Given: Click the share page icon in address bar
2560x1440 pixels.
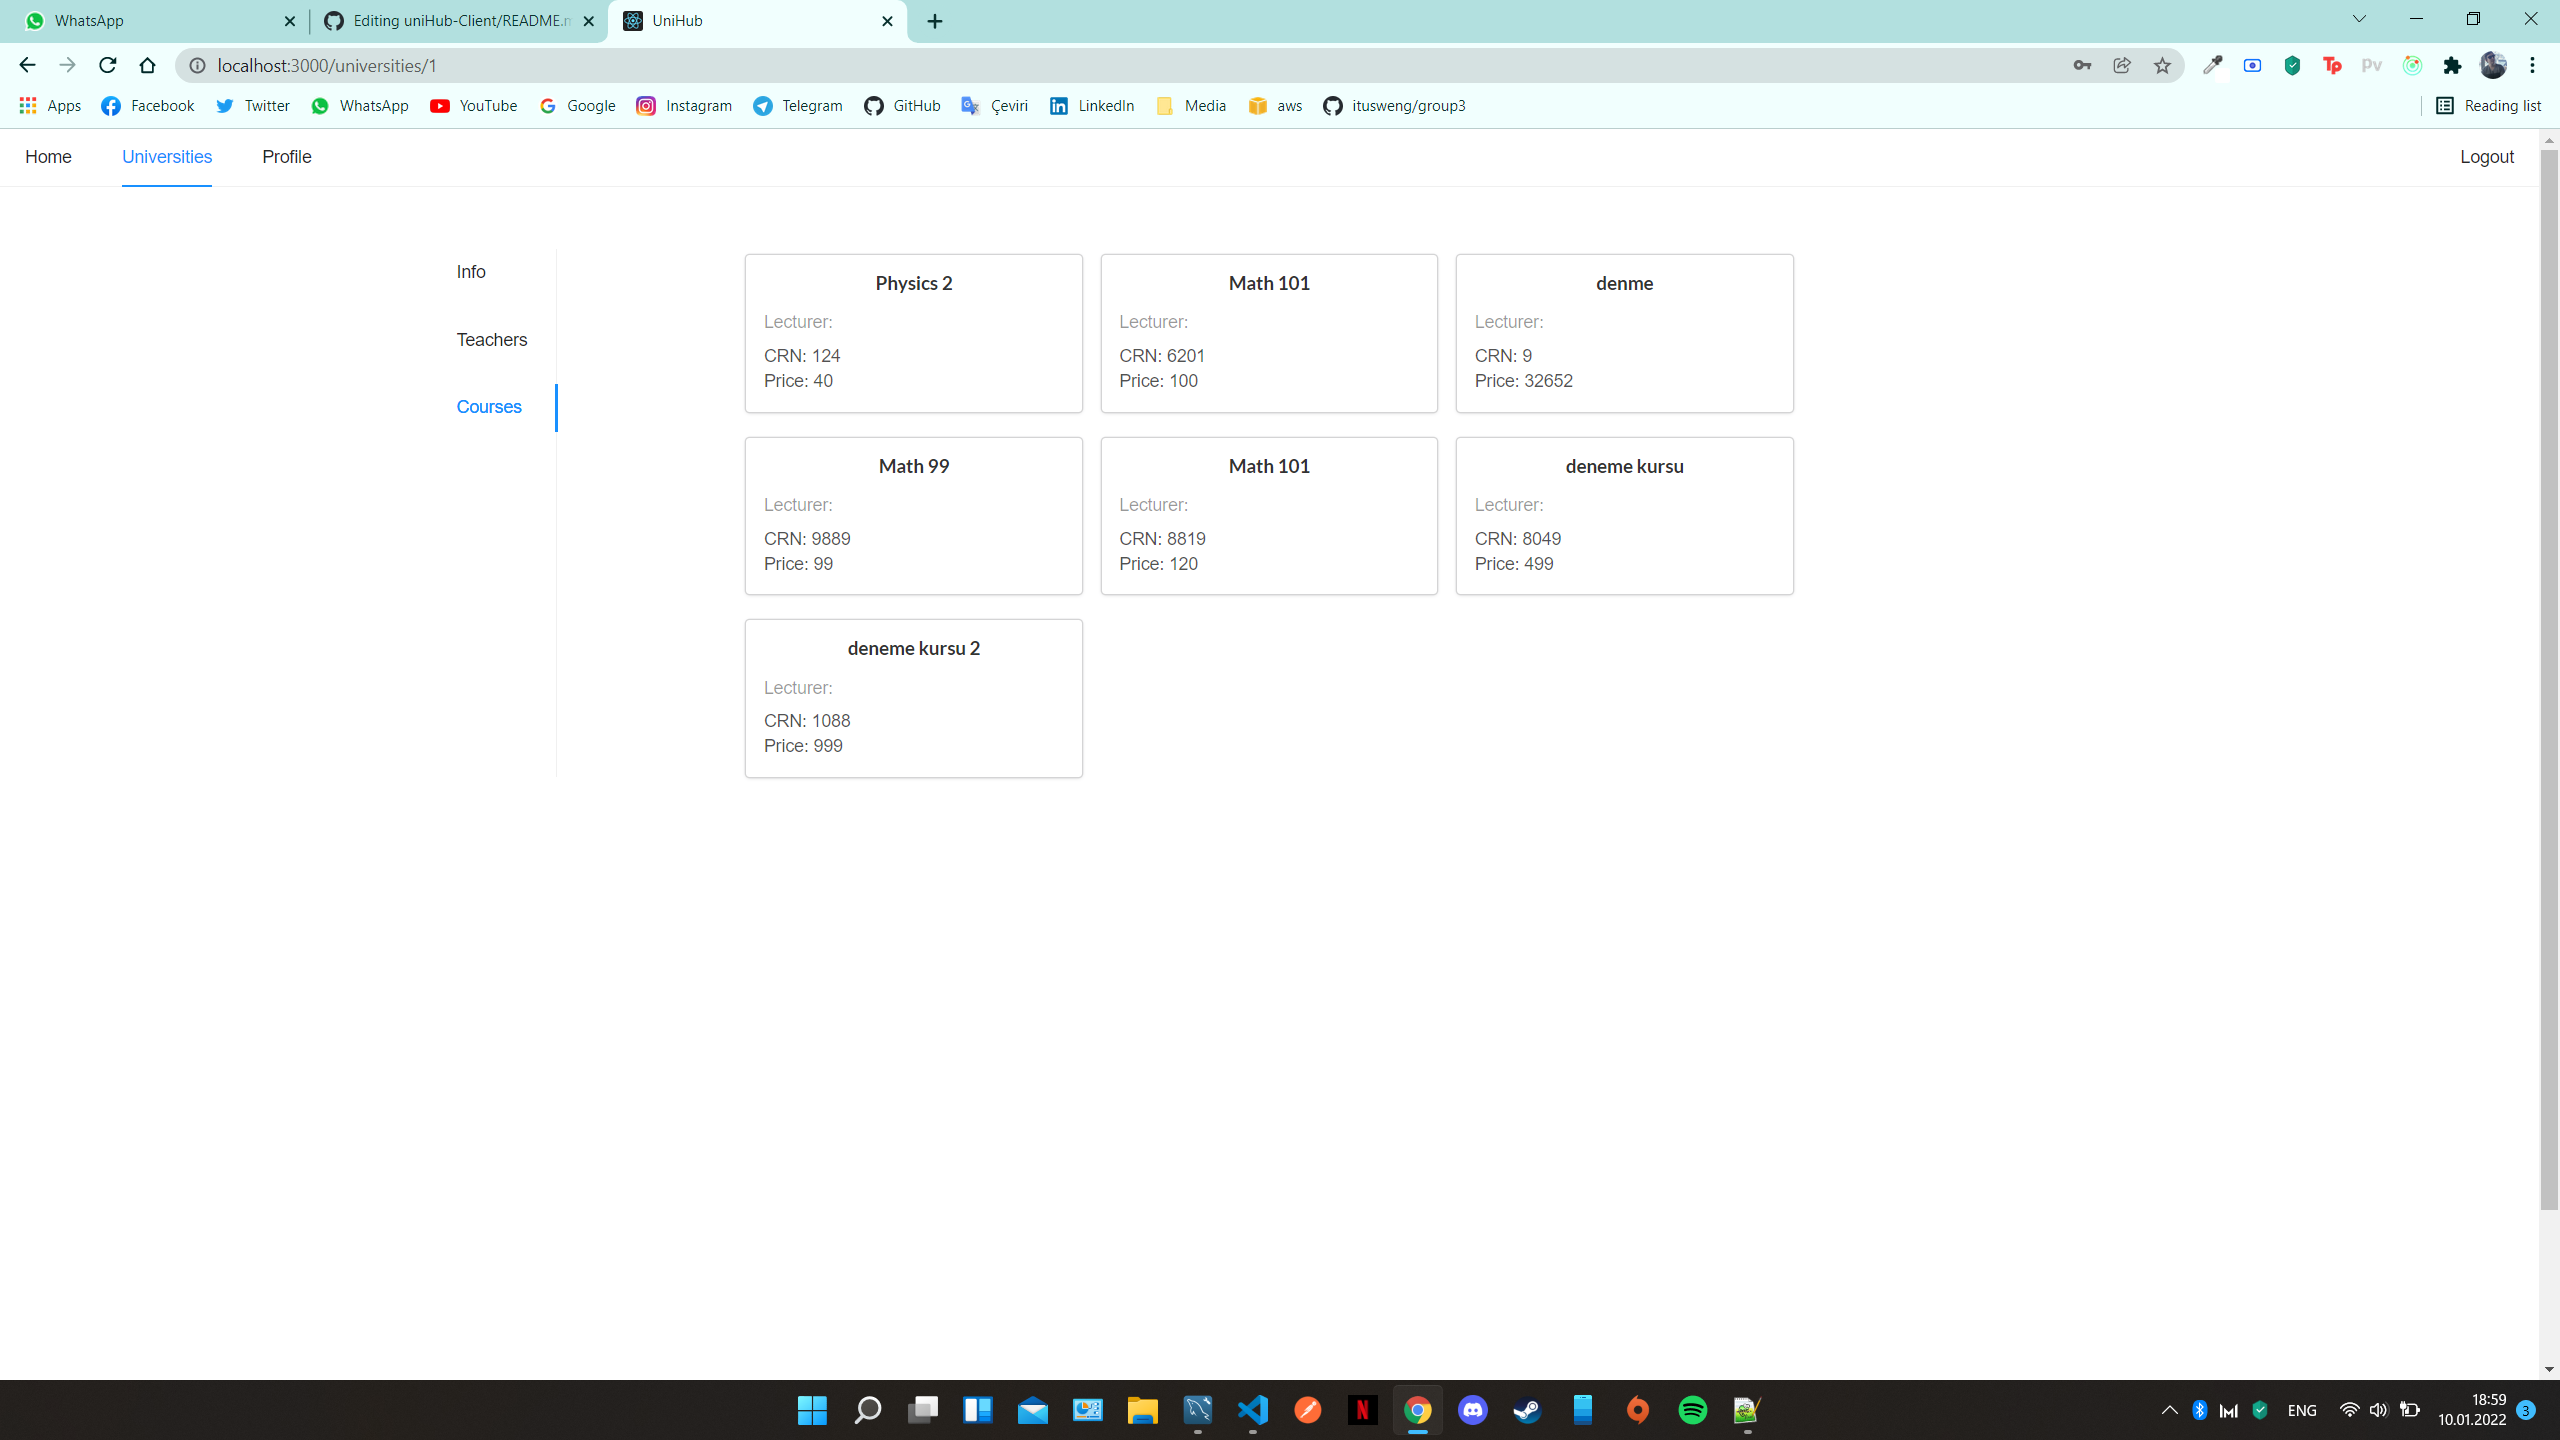Looking at the screenshot, I should 2122,65.
